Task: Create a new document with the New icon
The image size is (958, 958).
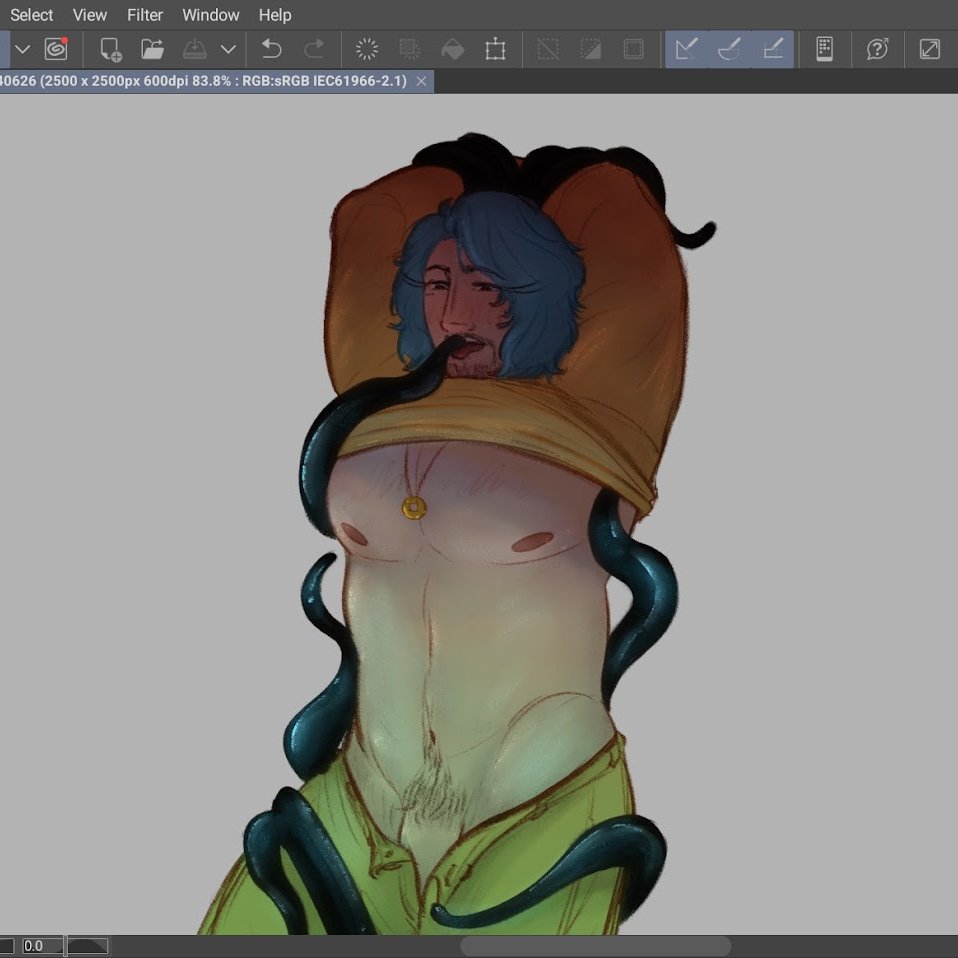Action: (111, 49)
